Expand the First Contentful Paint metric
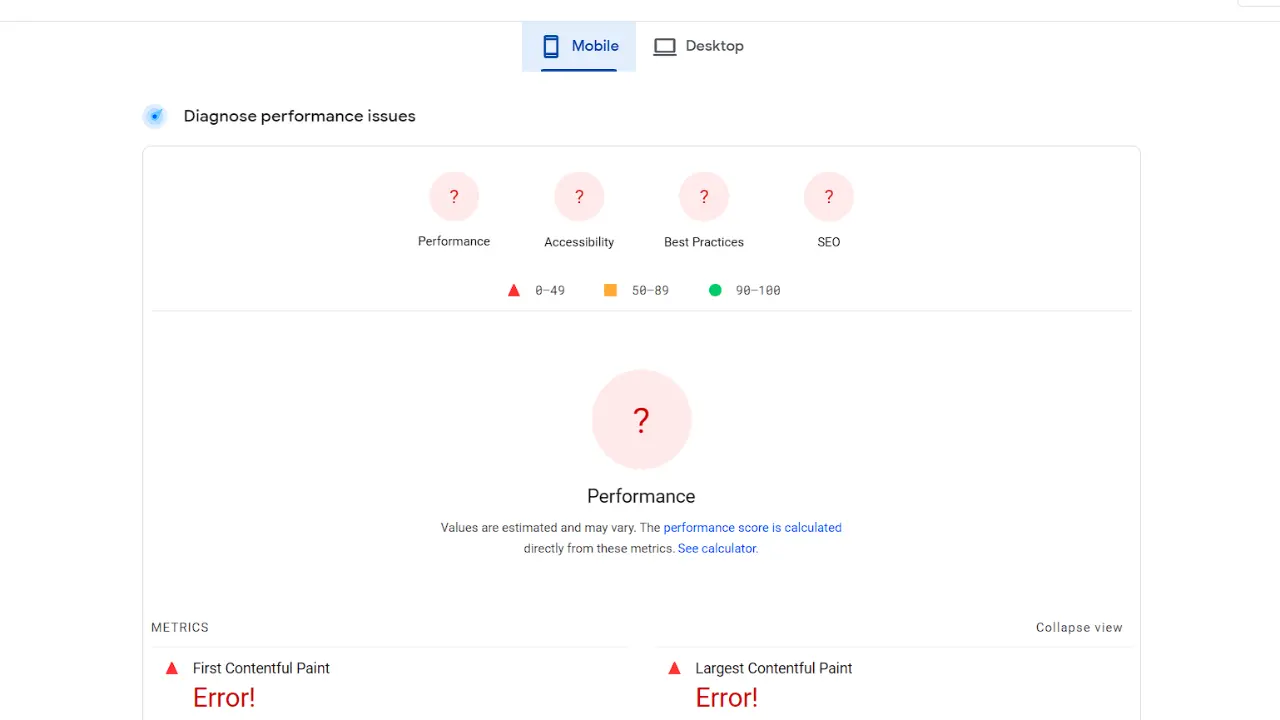 [x=261, y=668]
